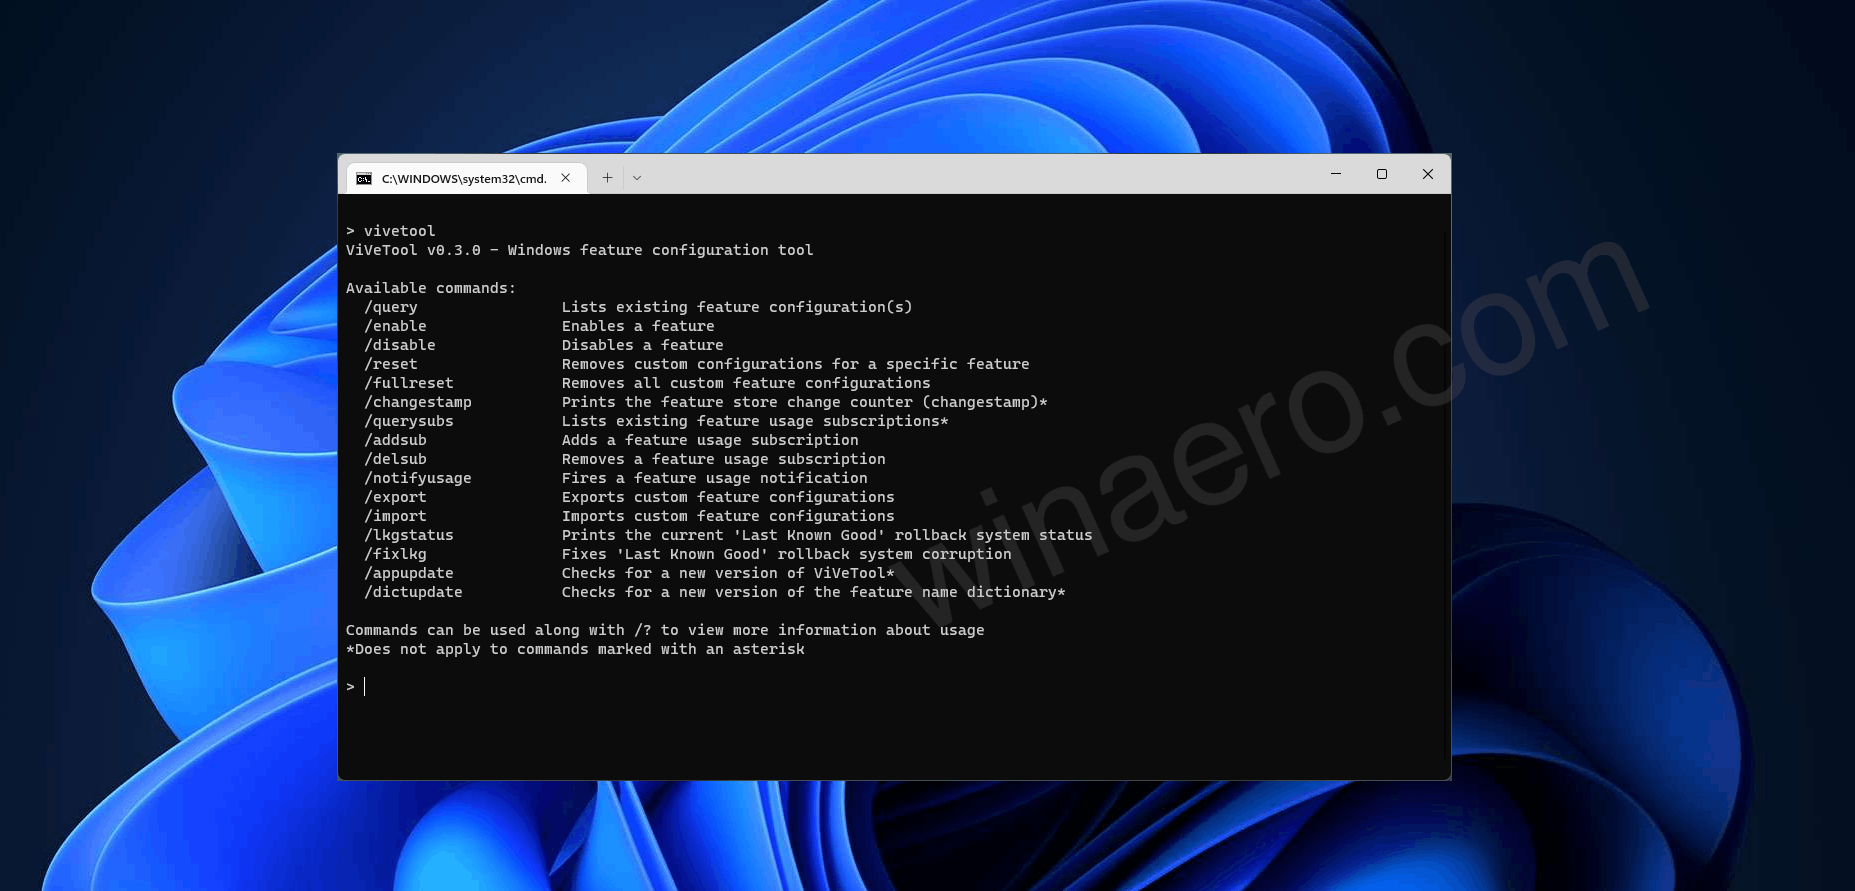Click 'Exports custom feature configurations' text
The image size is (1855, 891).
pyautogui.click(x=728, y=497)
